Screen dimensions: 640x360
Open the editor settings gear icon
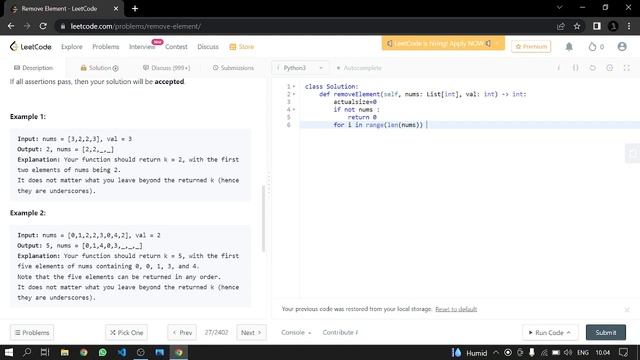point(609,68)
